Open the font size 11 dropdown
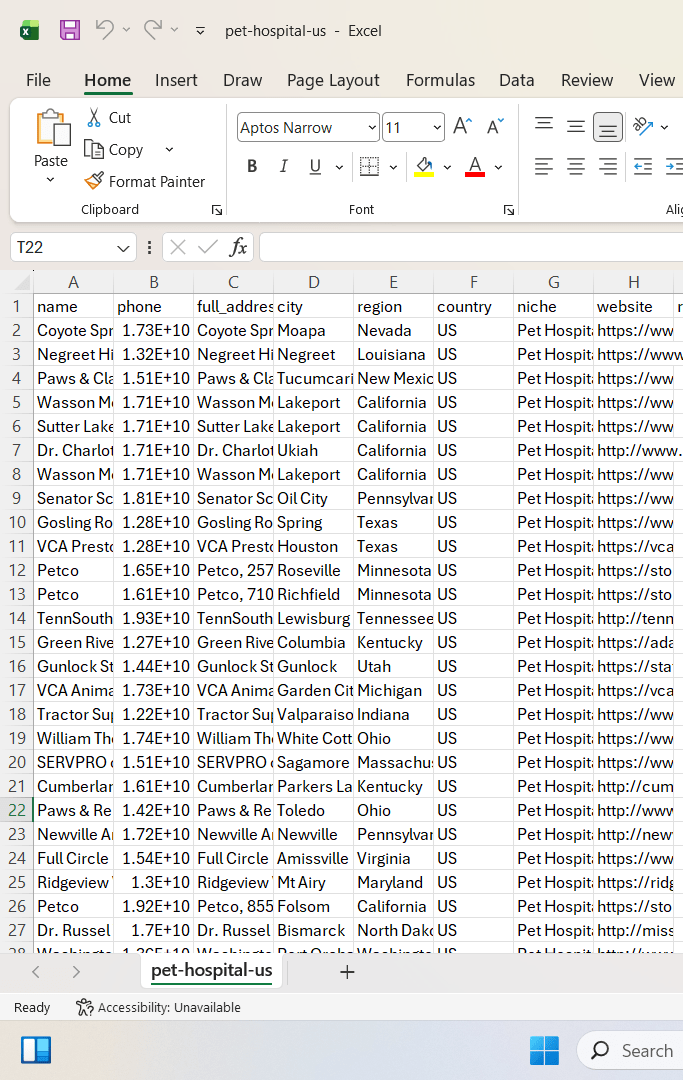The height and width of the screenshot is (1080, 683). (x=437, y=127)
